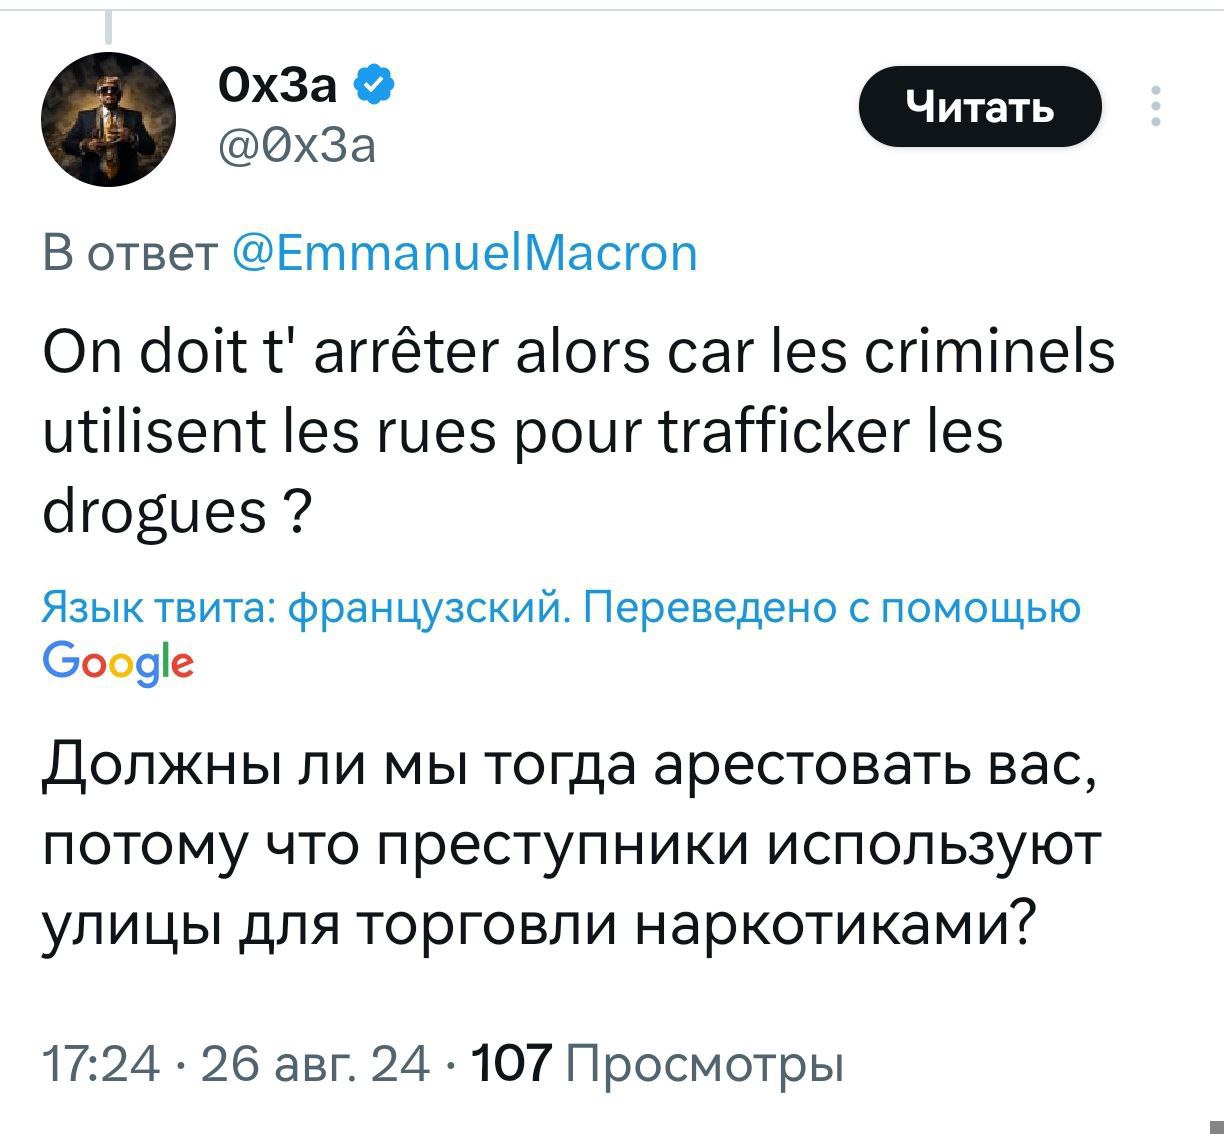The width and height of the screenshot is (1224, 1134).
Task: Click the original French tweet text
Action: (x=578, y=432)
